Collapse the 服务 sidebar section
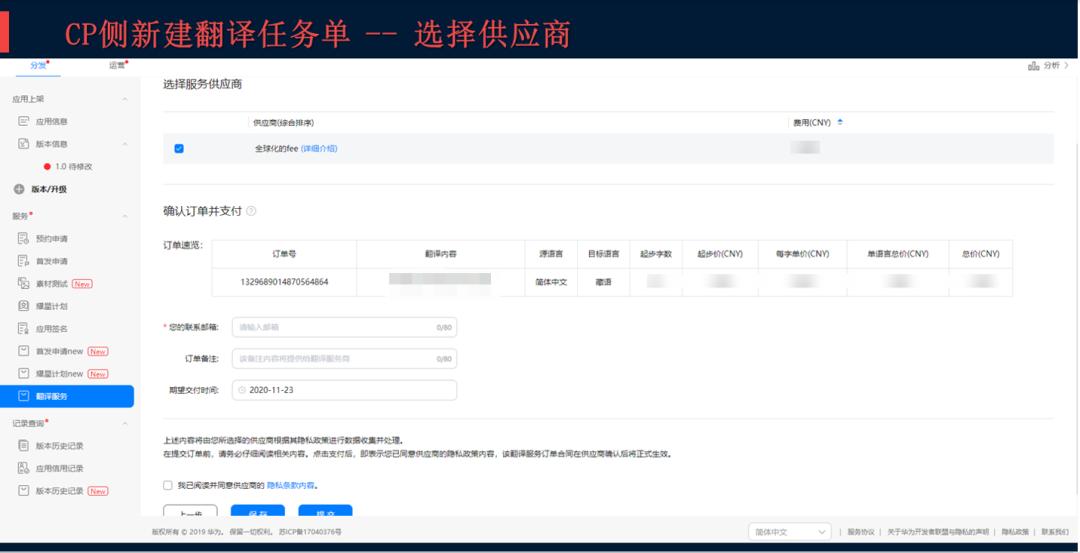The height and width of the screenshot is (553, 1080). click(x=125, y=216)
